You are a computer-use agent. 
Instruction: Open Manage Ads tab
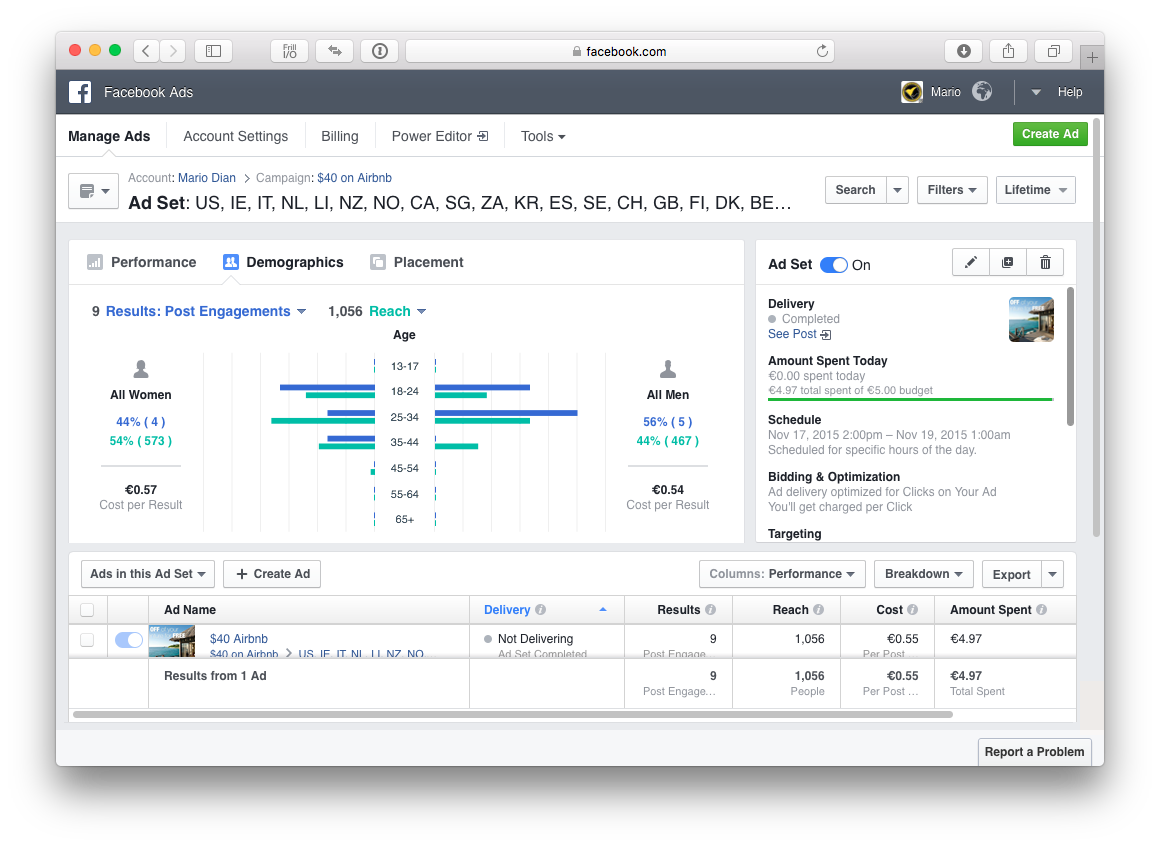click(x=109, y=136)
